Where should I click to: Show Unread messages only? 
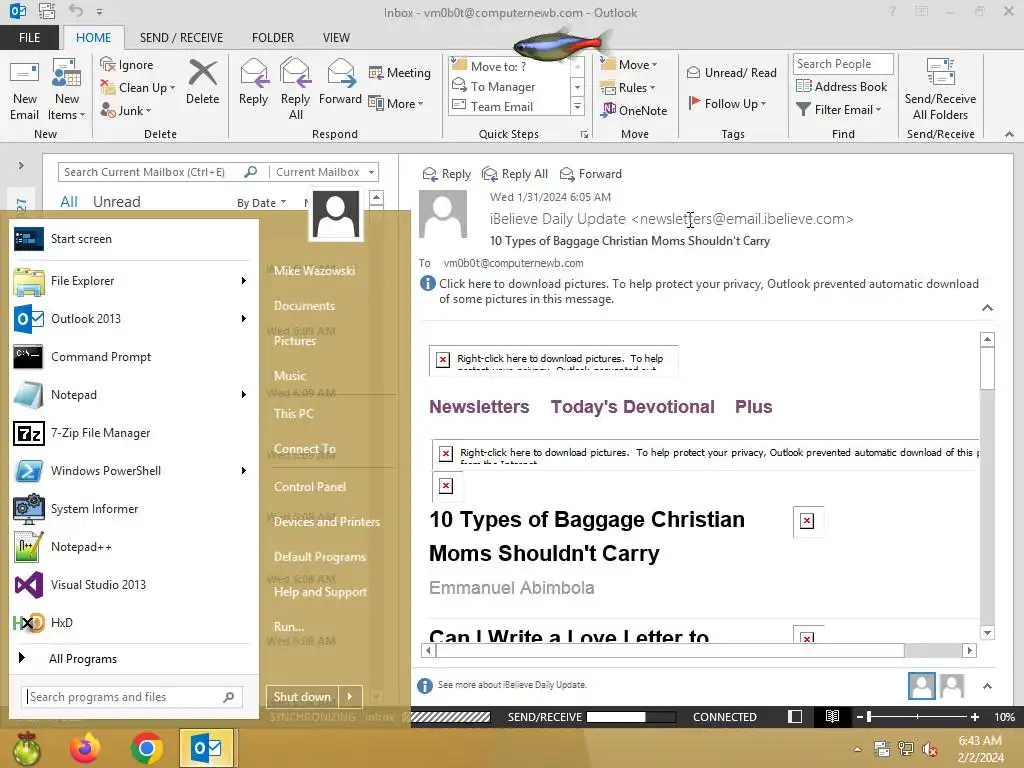[x=116, y=202]
